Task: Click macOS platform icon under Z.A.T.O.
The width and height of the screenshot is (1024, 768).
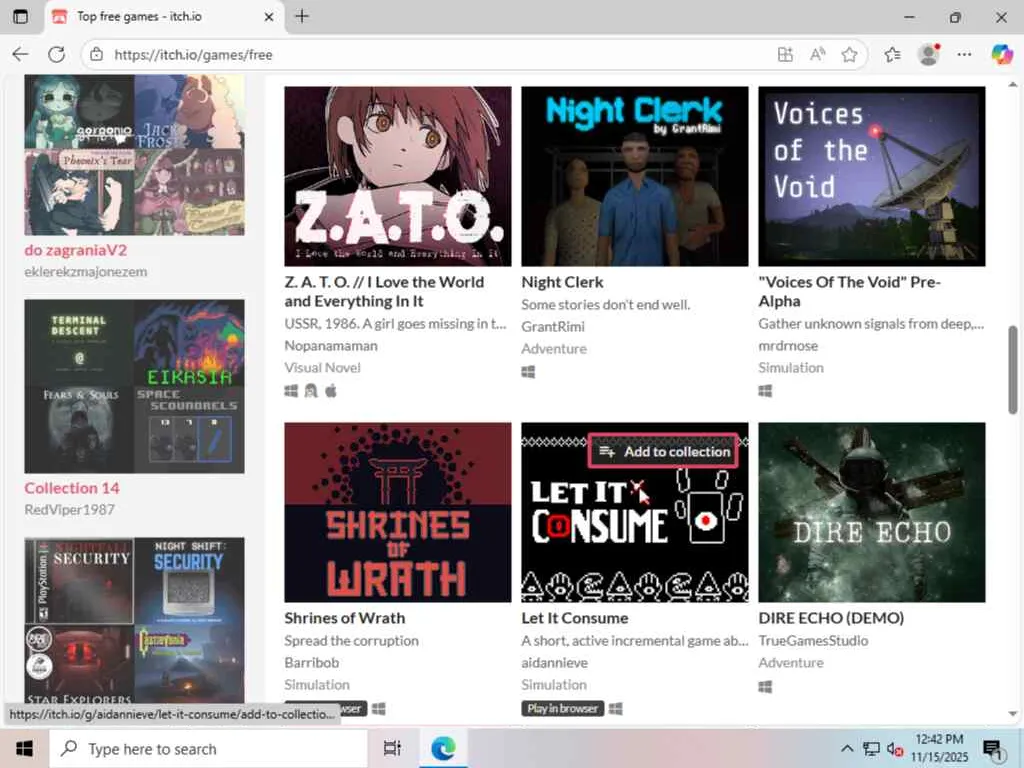Action: coord(330,391)
